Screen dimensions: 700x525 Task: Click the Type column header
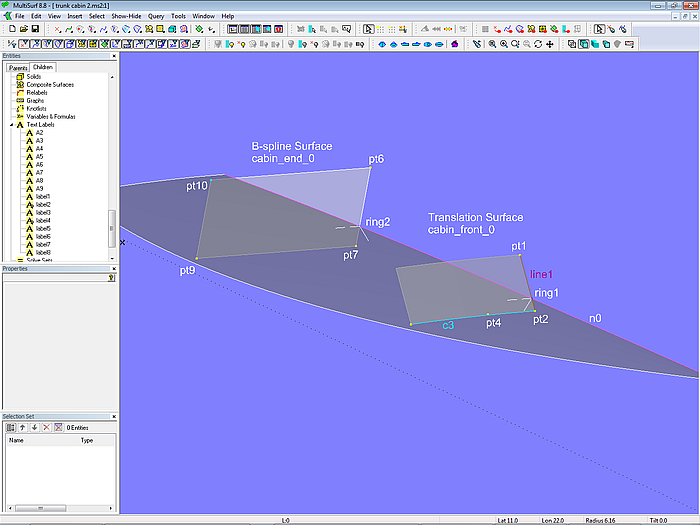coord(87,440)
